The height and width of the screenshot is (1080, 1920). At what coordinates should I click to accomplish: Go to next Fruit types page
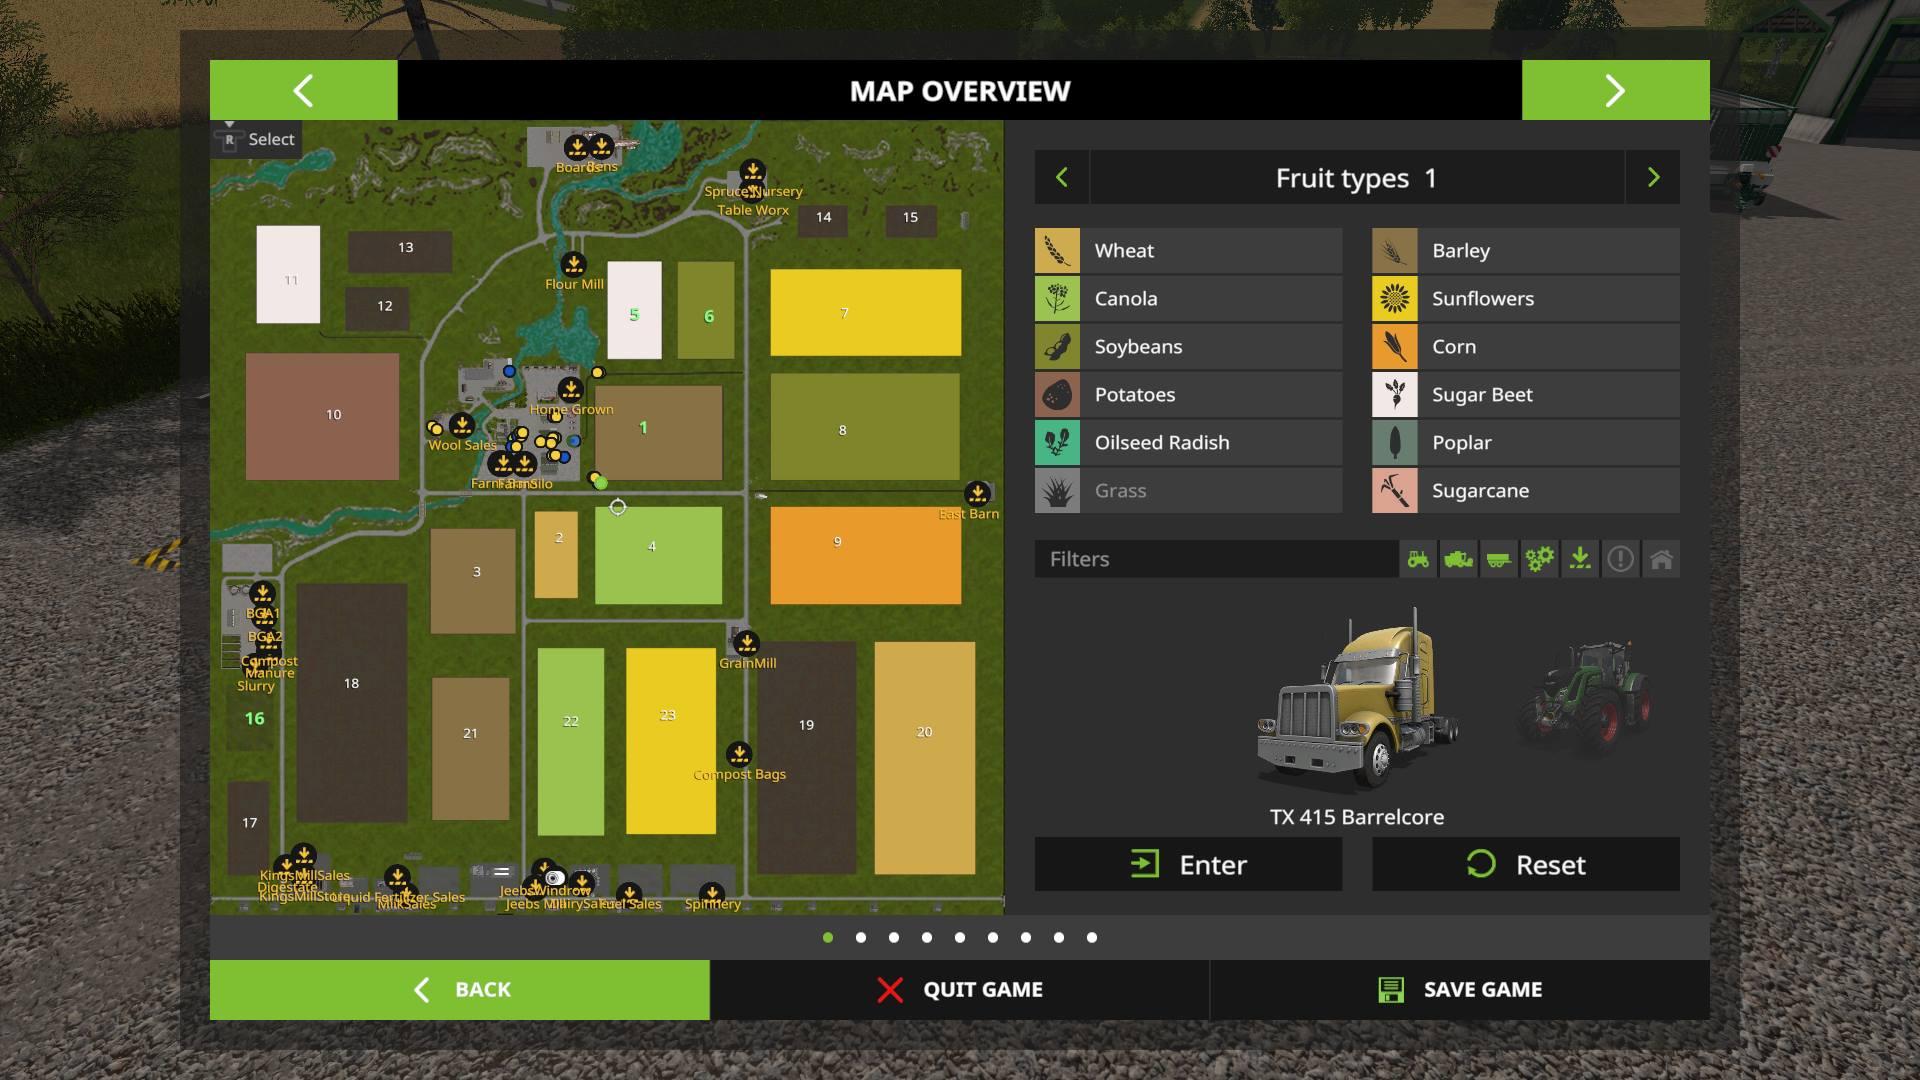coord(1653,178)
